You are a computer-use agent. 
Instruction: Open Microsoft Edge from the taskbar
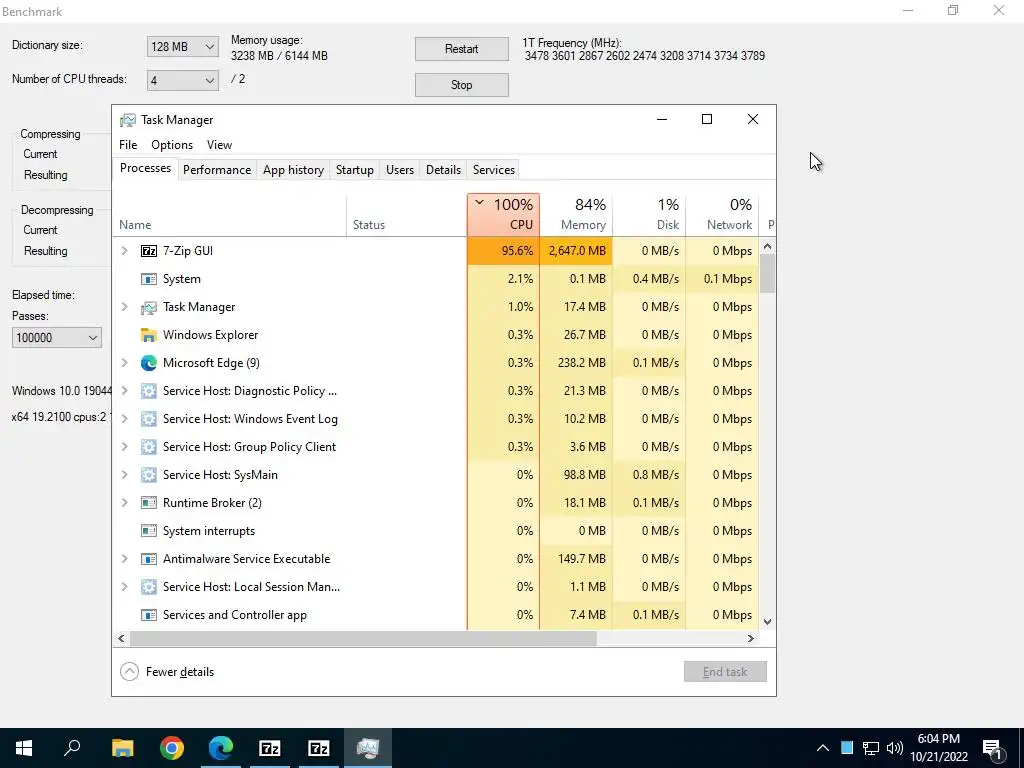point(221,748)
